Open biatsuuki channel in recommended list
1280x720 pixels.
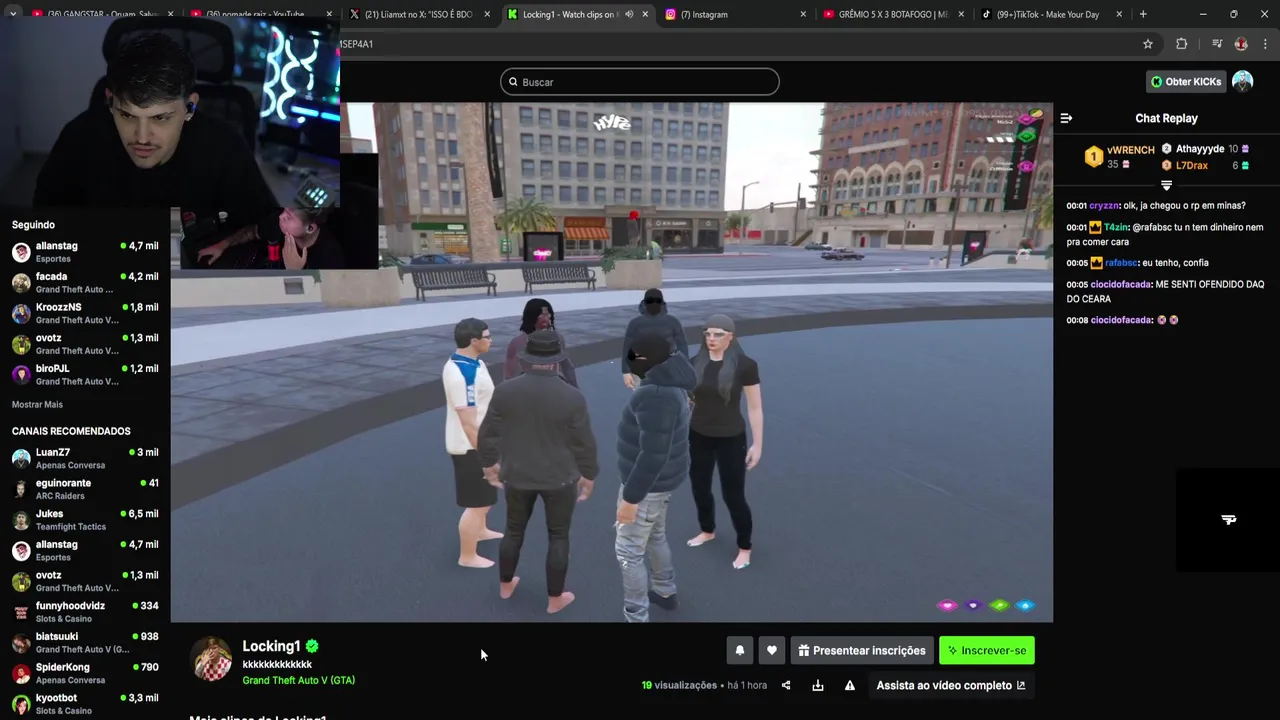85,642
